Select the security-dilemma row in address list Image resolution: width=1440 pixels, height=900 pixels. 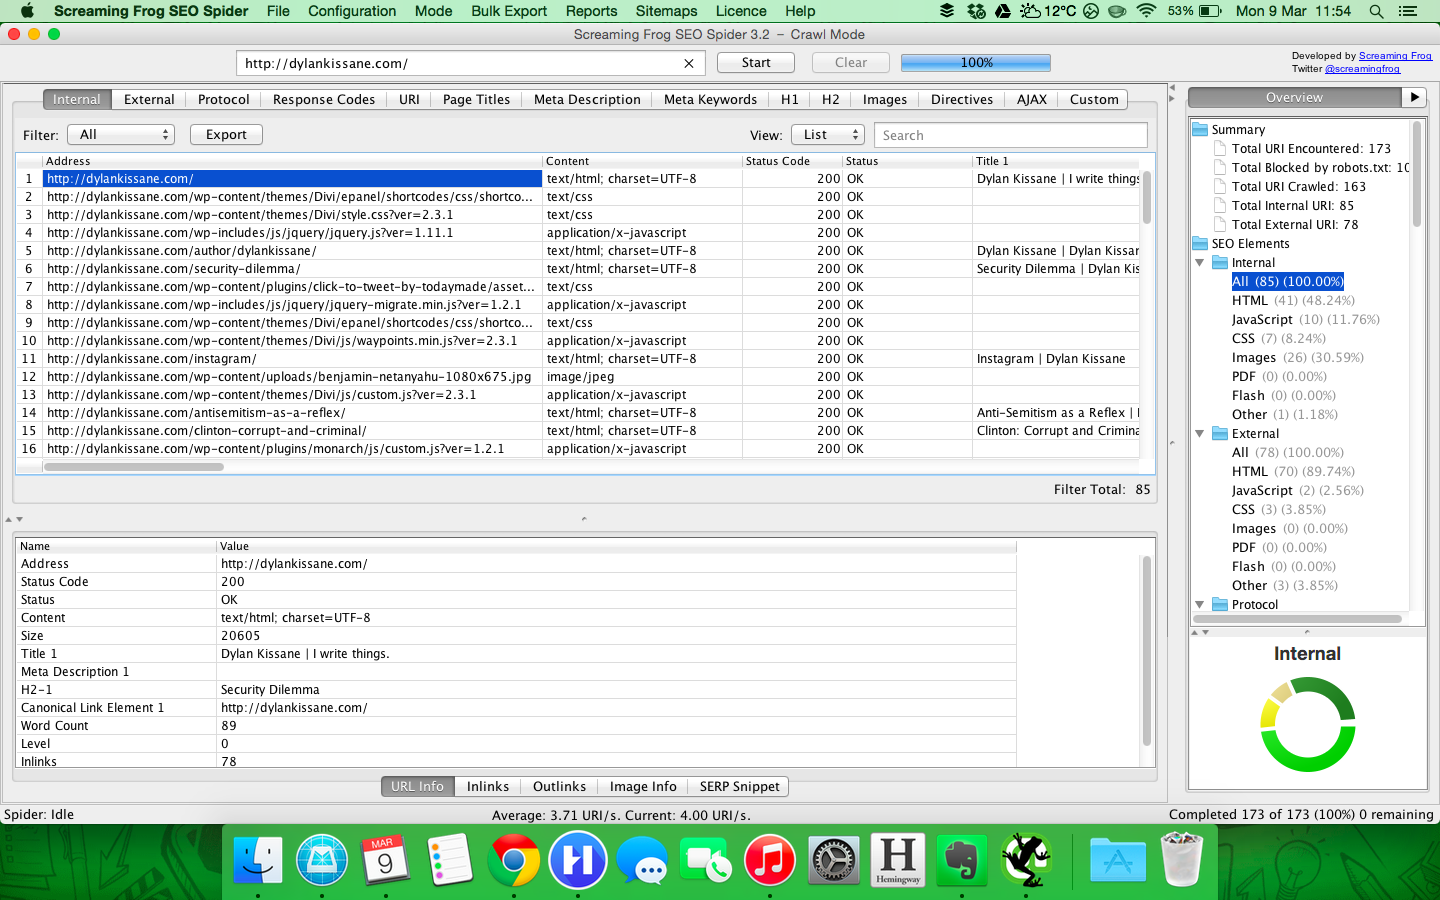click(x=577, y=269)
